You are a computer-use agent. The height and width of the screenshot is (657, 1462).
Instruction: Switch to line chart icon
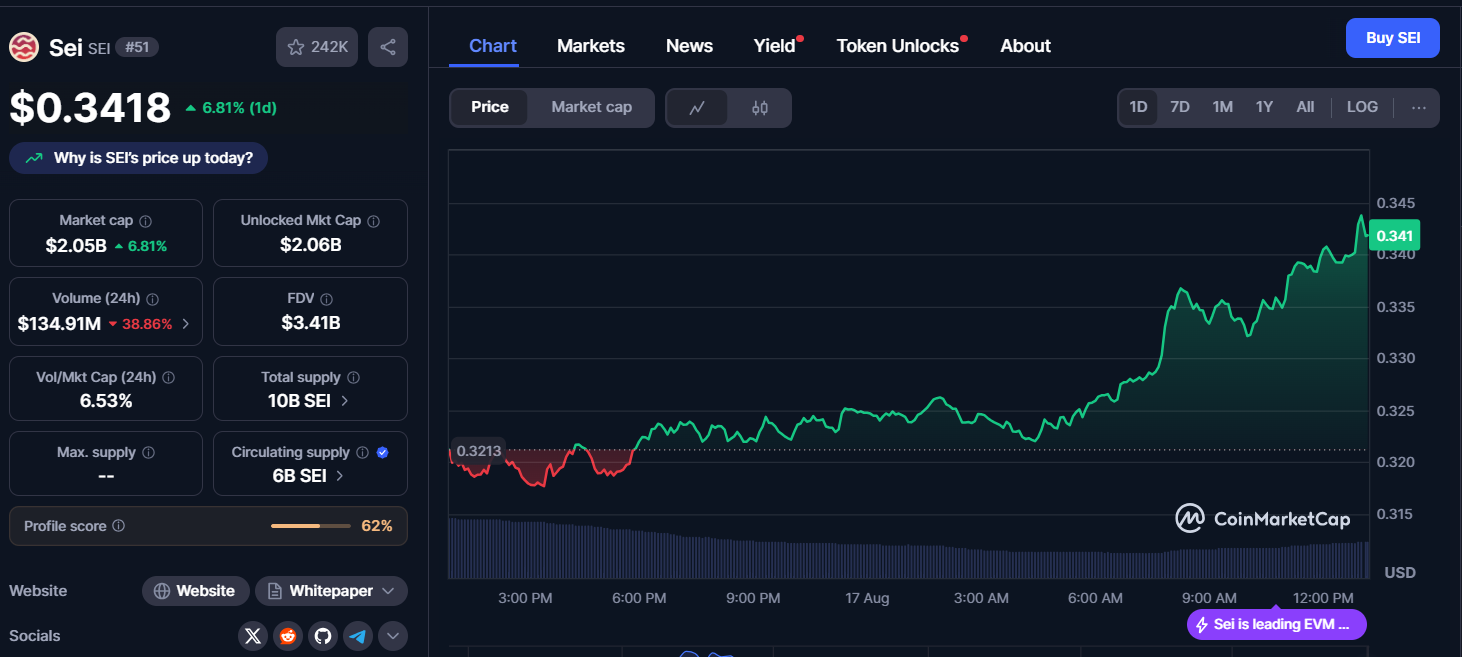[697, 108]
